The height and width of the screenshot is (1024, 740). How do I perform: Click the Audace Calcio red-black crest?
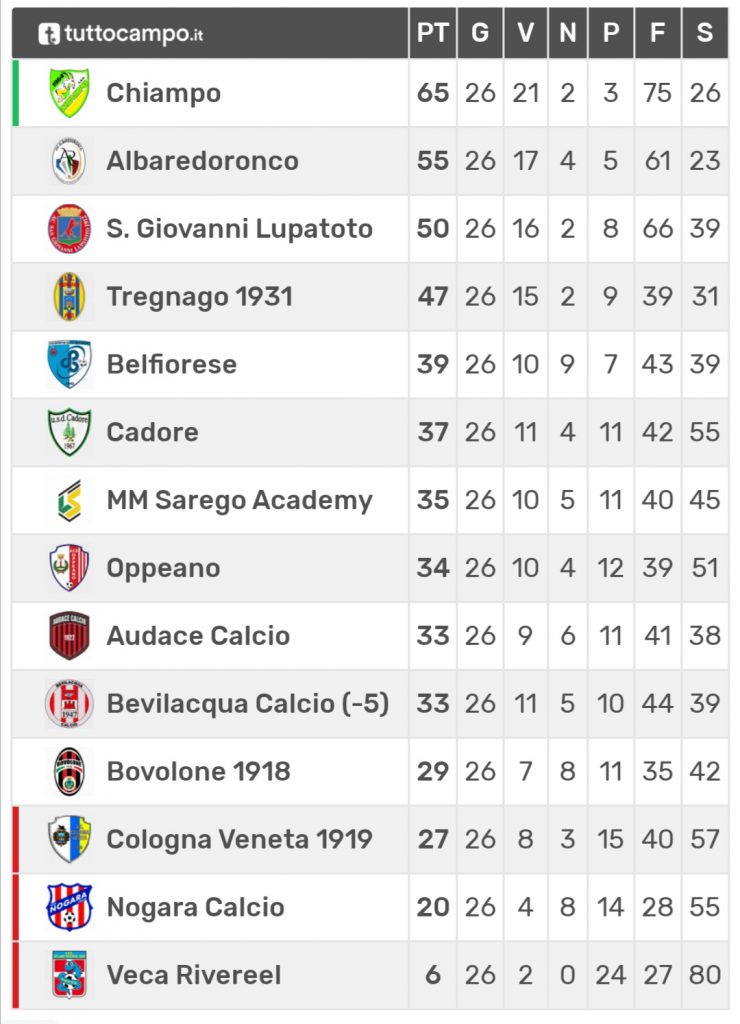69,635
